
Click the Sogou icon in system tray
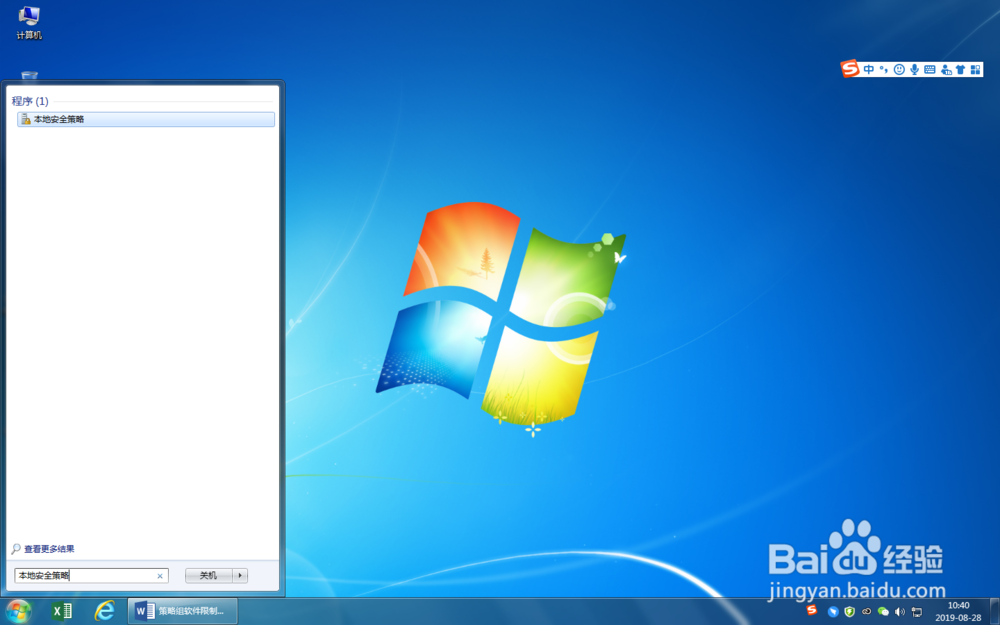[x=811, y=610]
